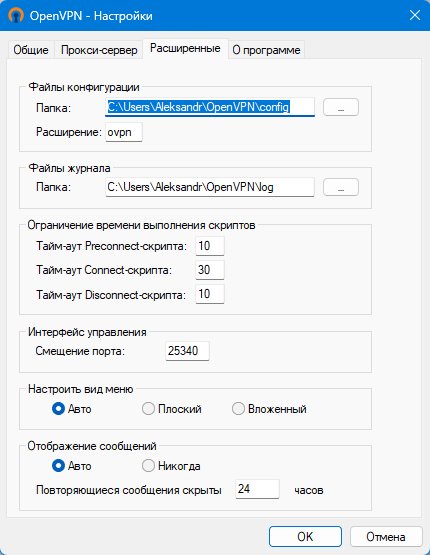Open the Прокси-сервер tab
Screen dimensions: 430x555
[x=99, y=50]
